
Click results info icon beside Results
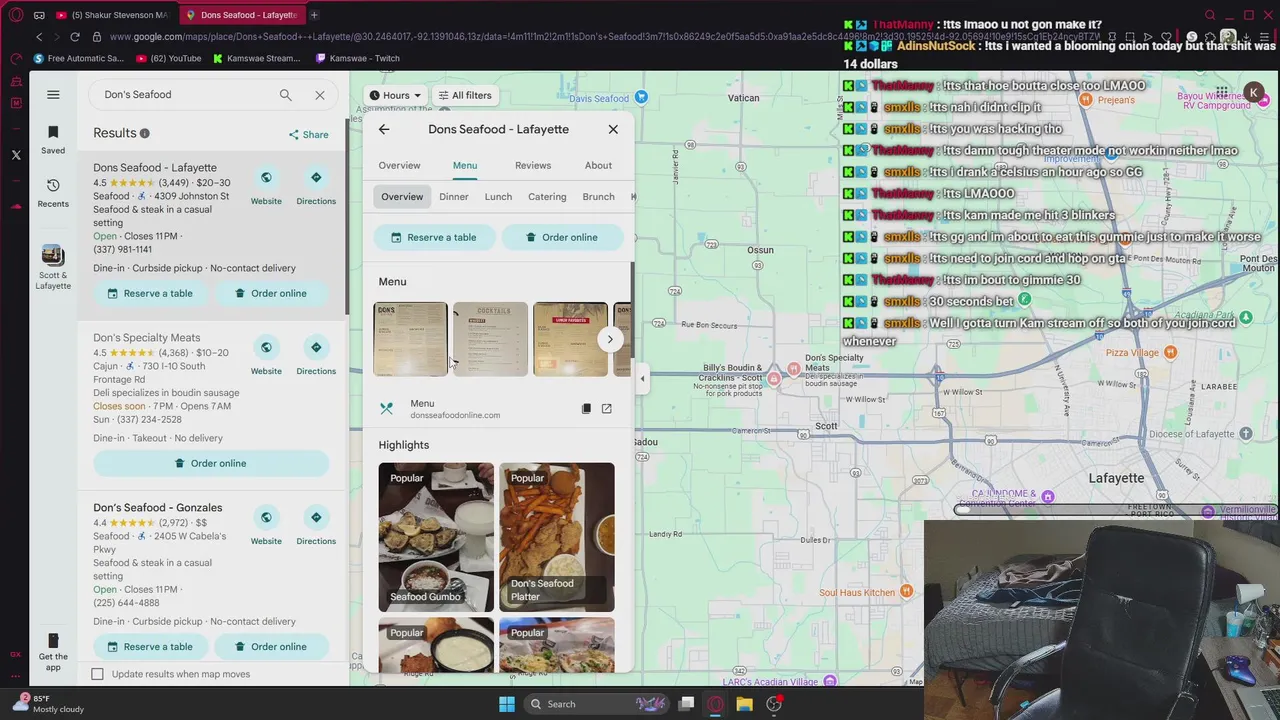click(145, 133)
